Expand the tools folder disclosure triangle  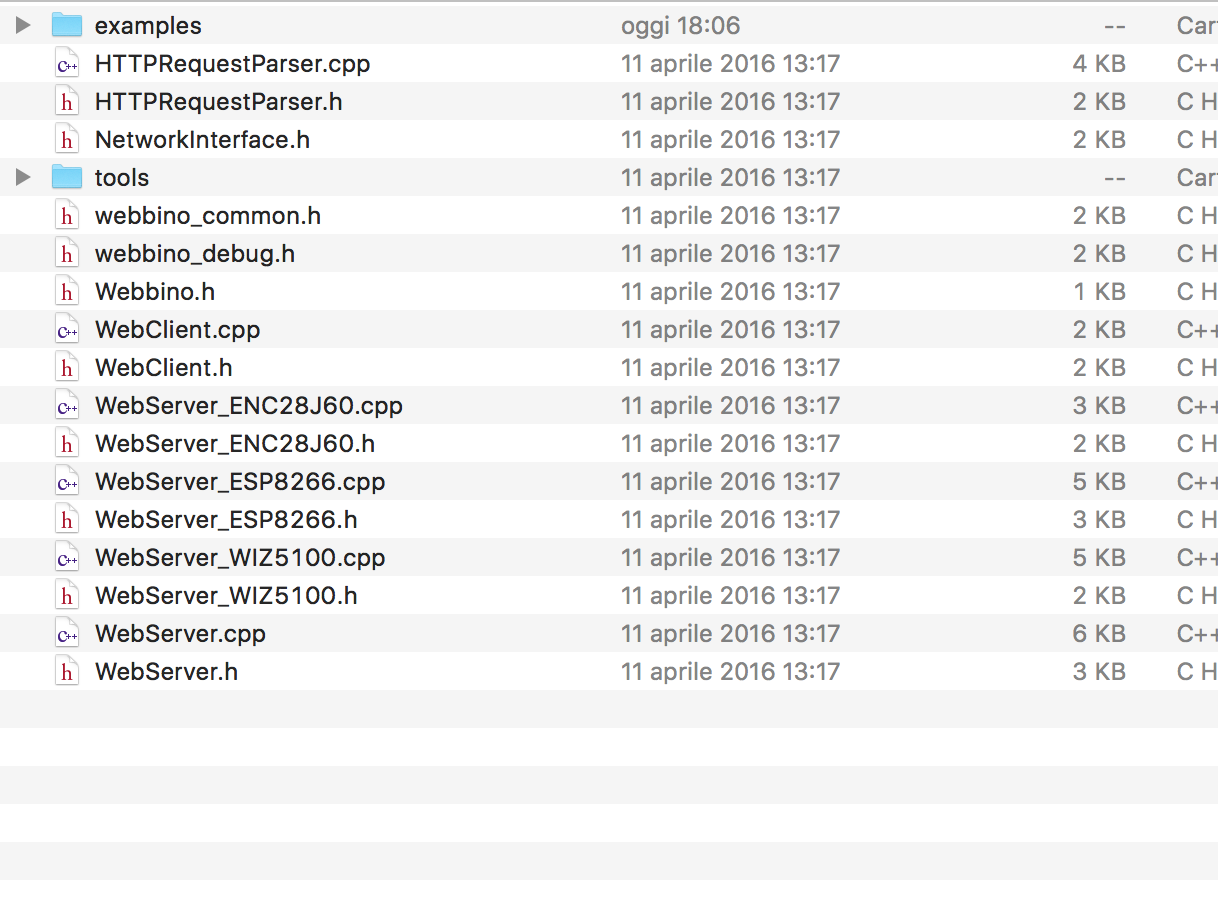point(23,177)
